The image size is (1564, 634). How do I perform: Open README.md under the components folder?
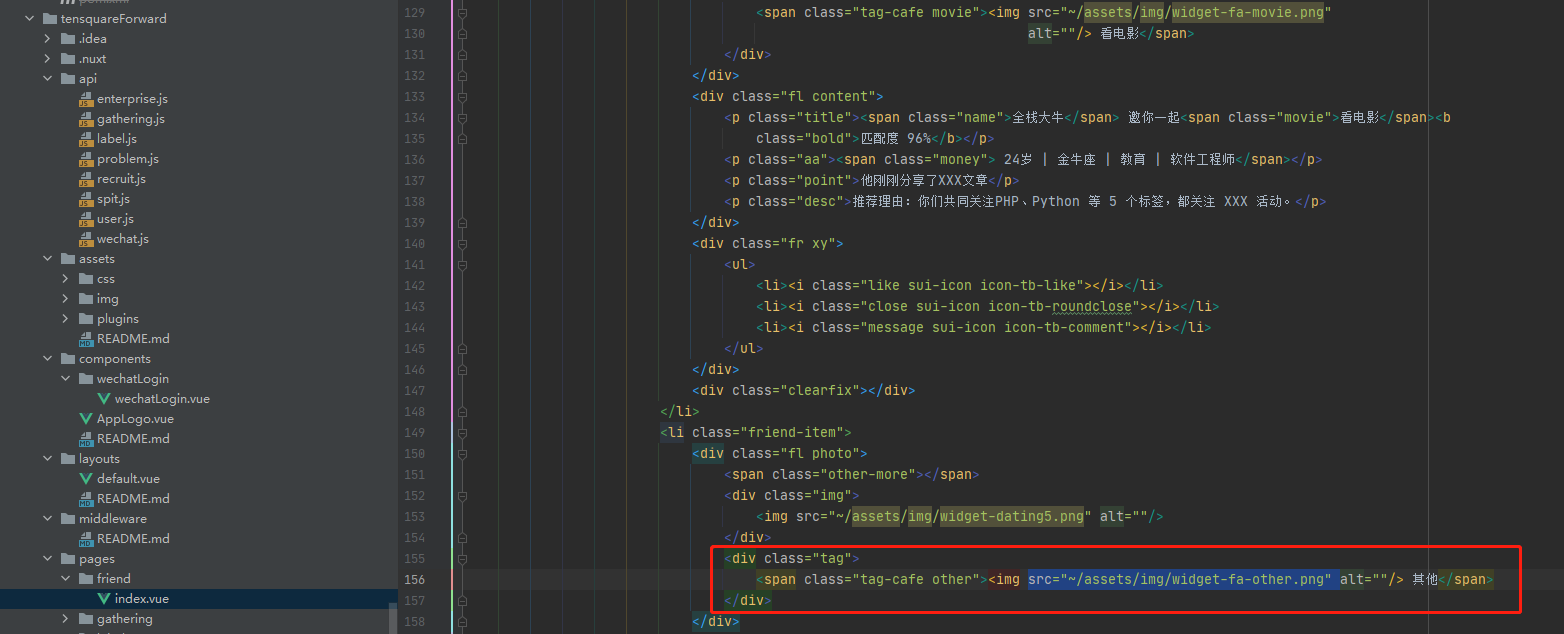click(133, 439)
